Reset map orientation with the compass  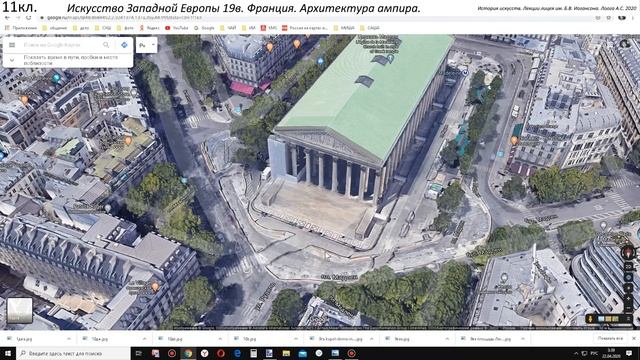click(x=629, y=253)
